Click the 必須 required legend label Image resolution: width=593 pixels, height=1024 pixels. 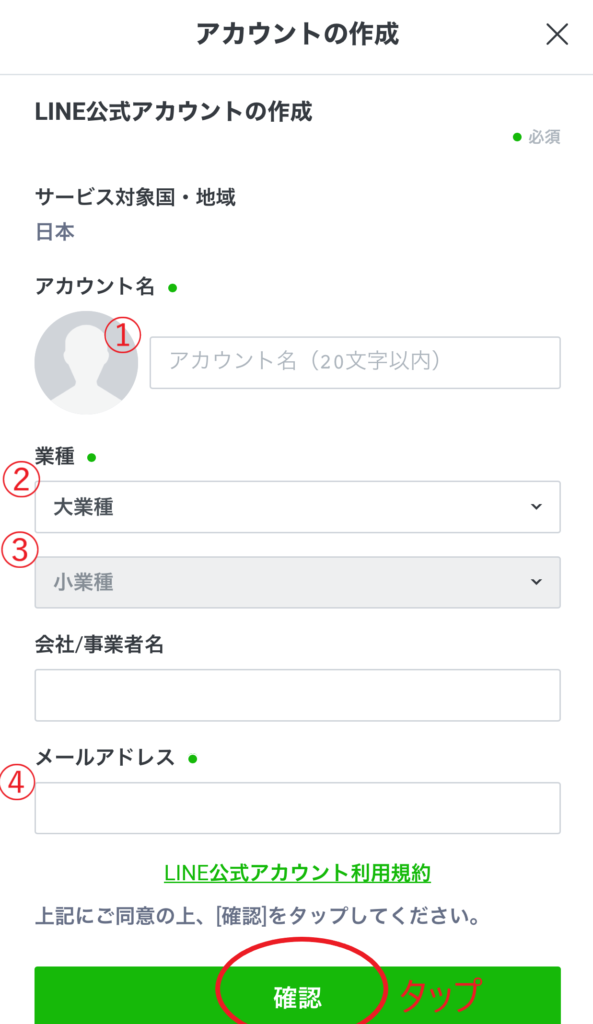pos(544,137)
